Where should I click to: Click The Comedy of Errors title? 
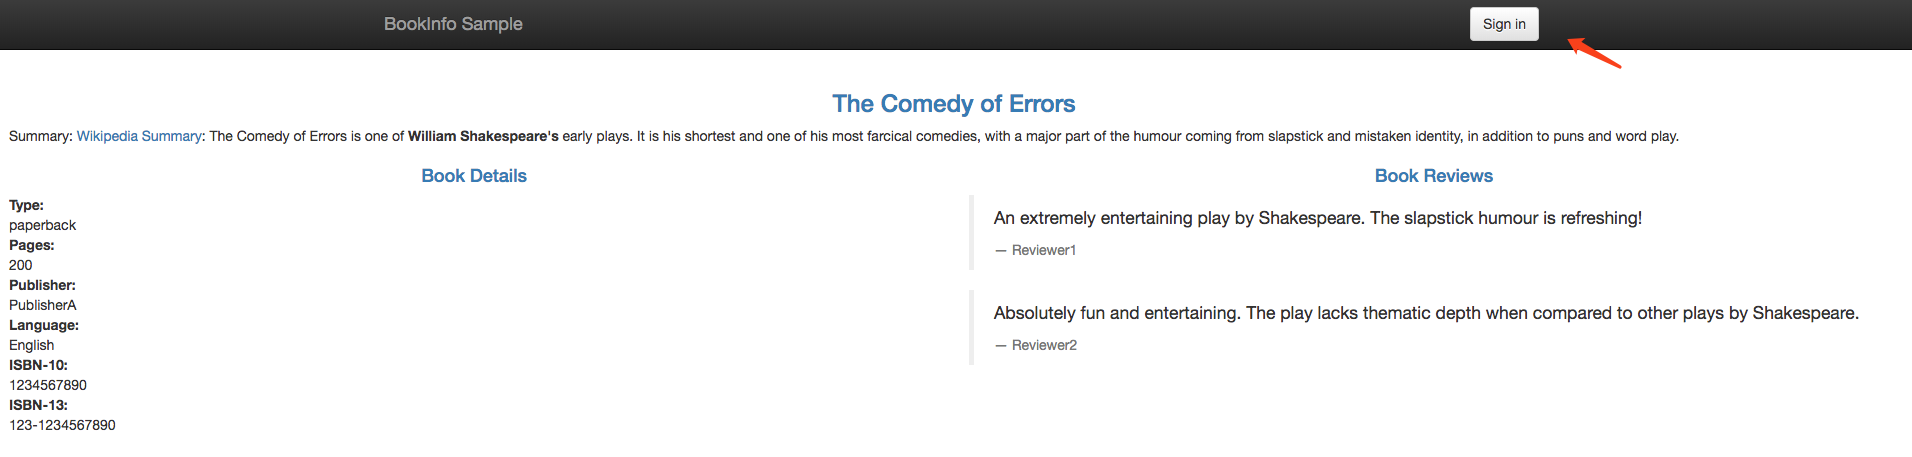click(x=954, y=104)
